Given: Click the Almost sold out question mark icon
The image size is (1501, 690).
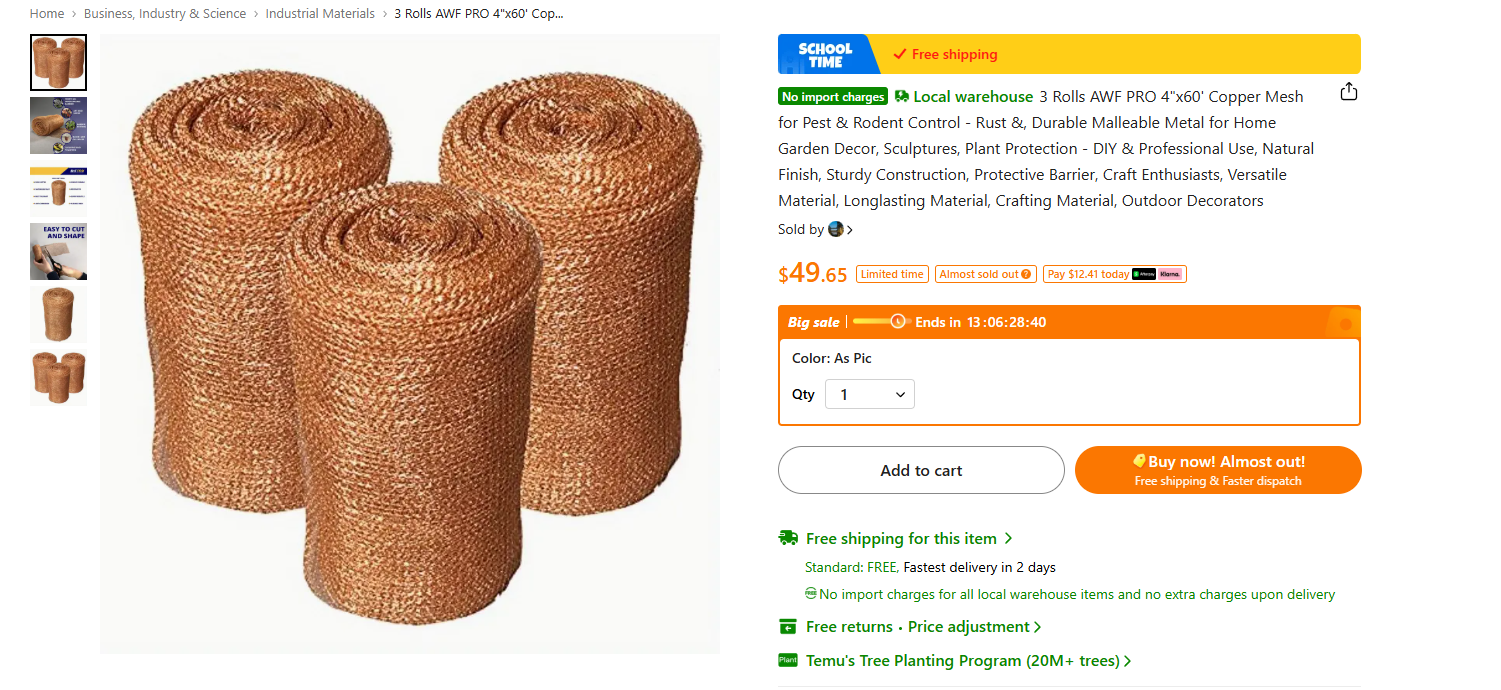Looking at the screenshot, I should (1026, 274).
